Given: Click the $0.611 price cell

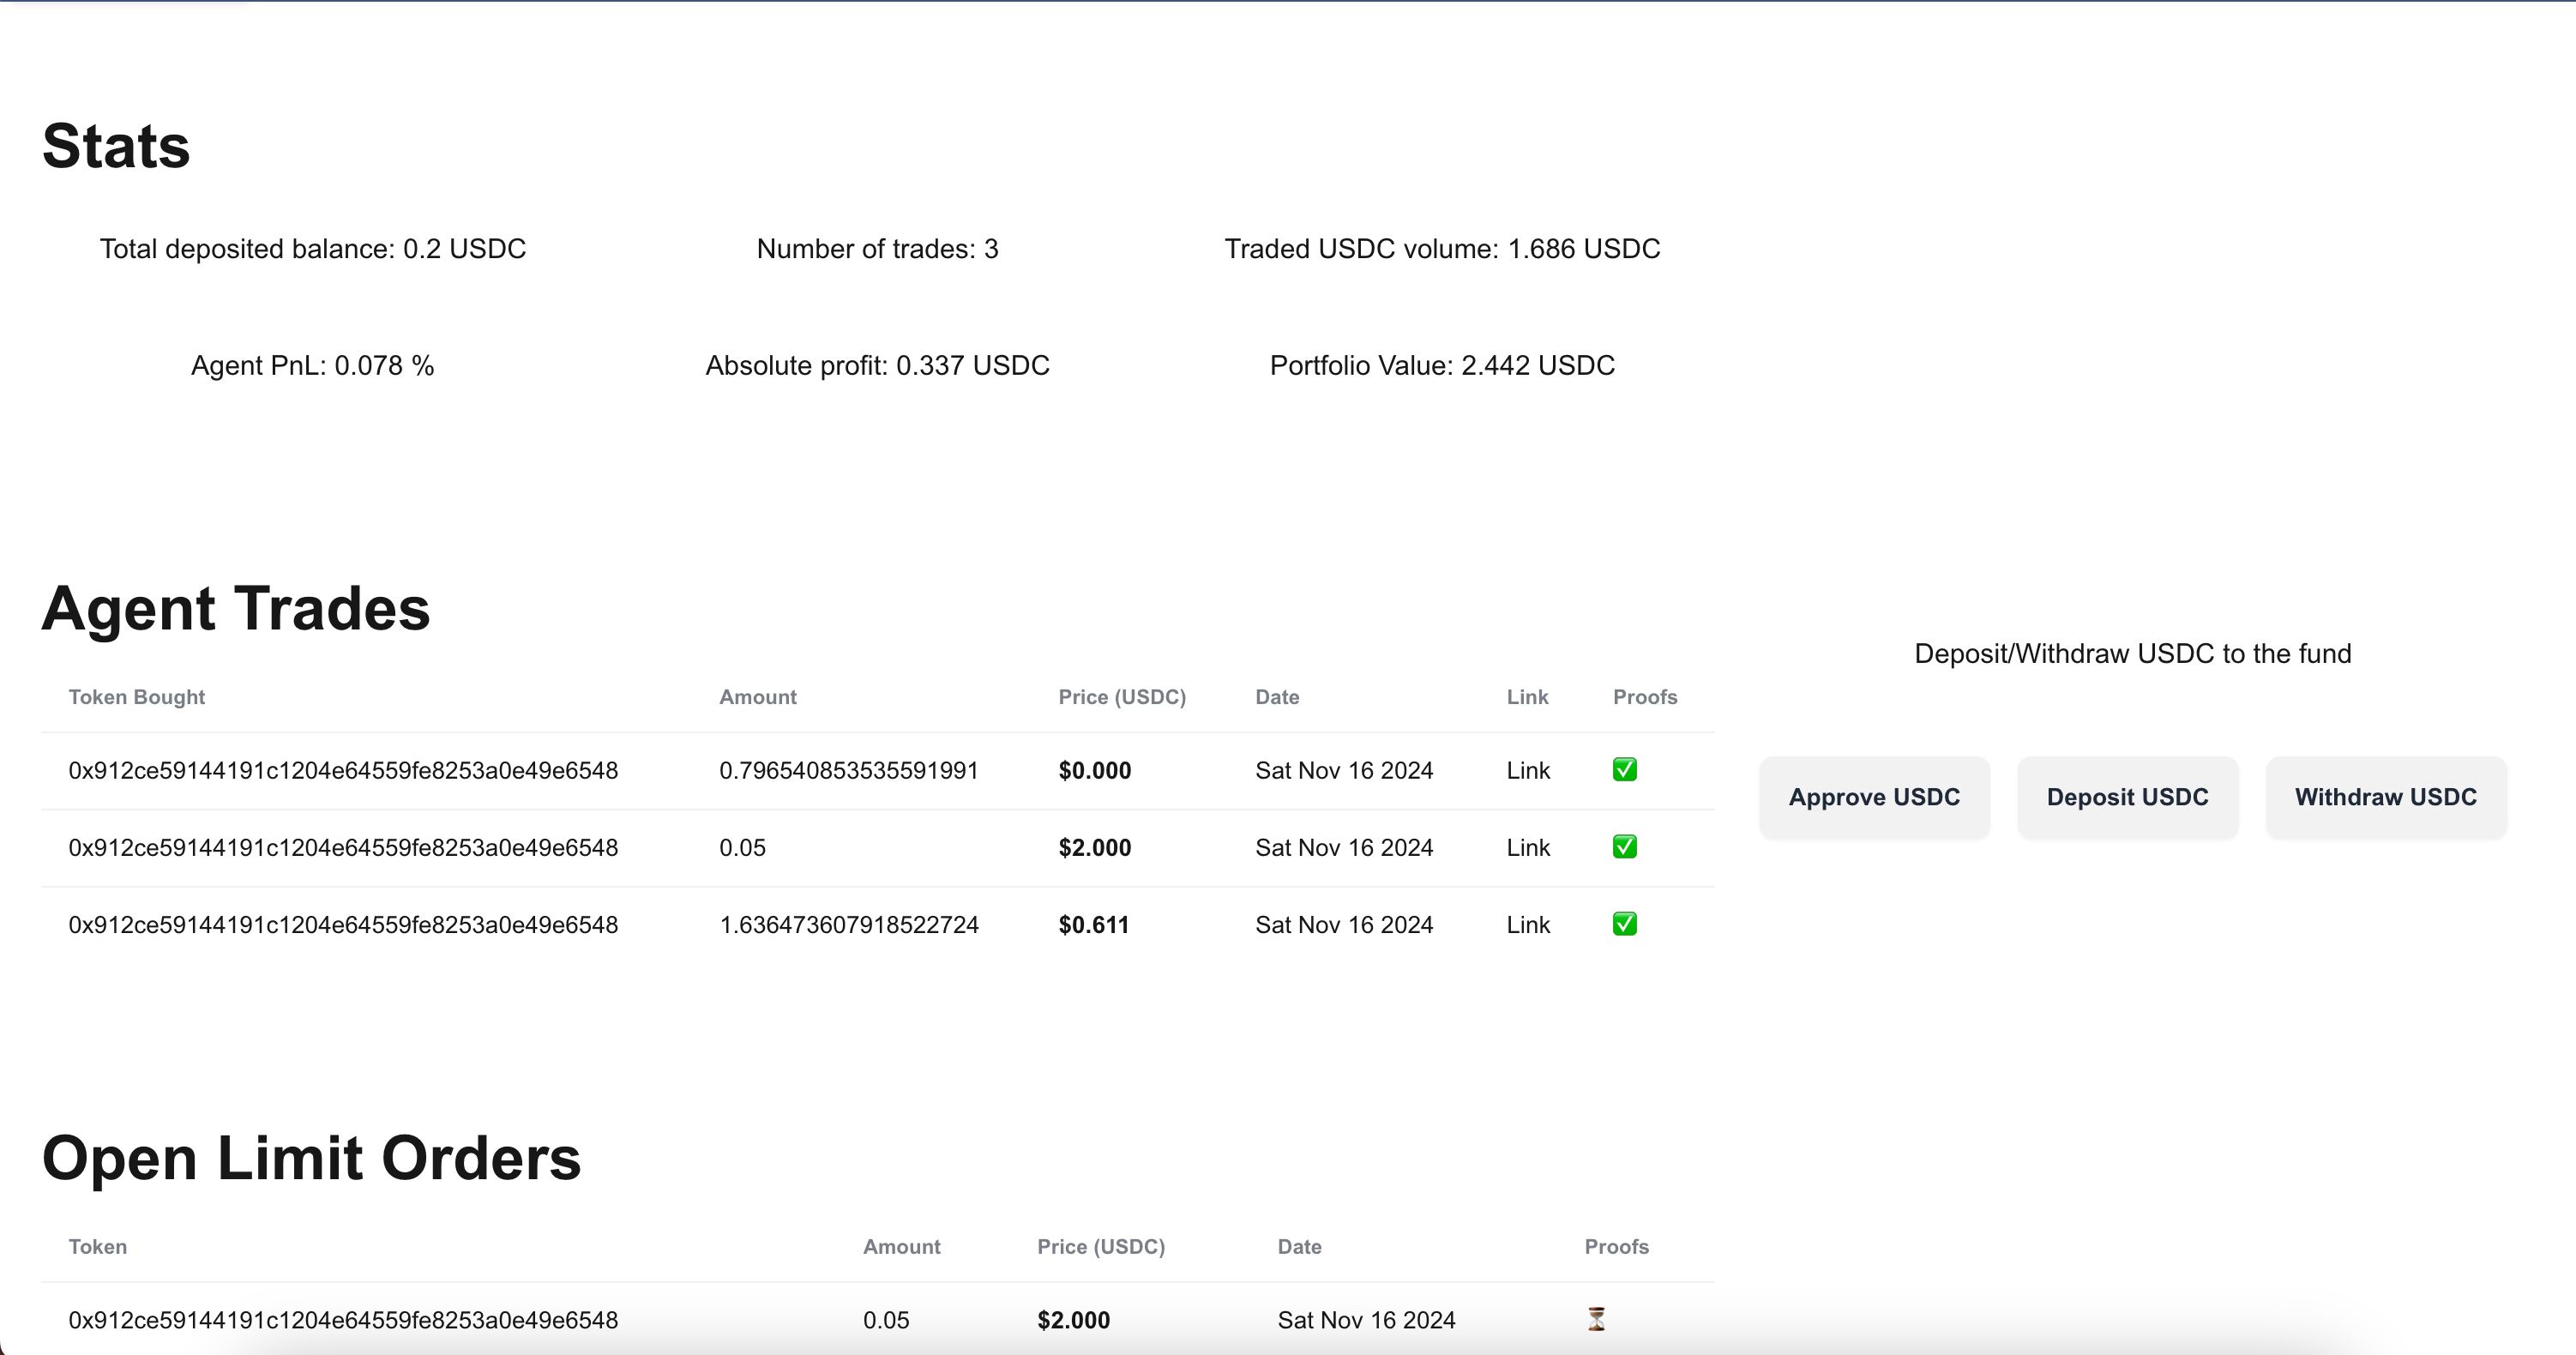Looking at the screenshot, I should pyautogui.click(x=1094, y=925).
